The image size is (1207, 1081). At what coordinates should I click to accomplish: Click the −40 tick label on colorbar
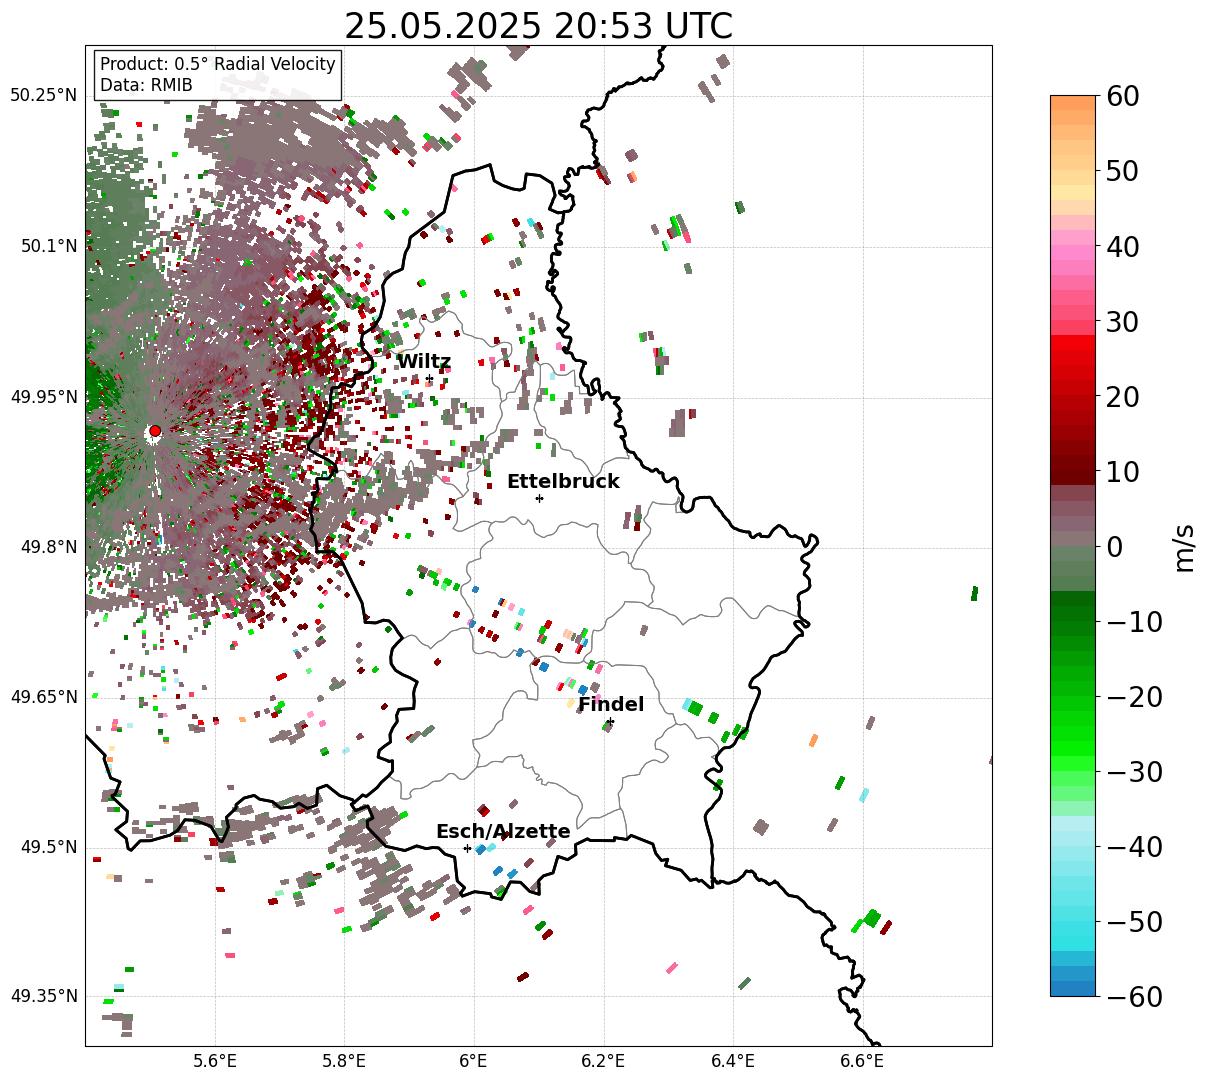1134,847
